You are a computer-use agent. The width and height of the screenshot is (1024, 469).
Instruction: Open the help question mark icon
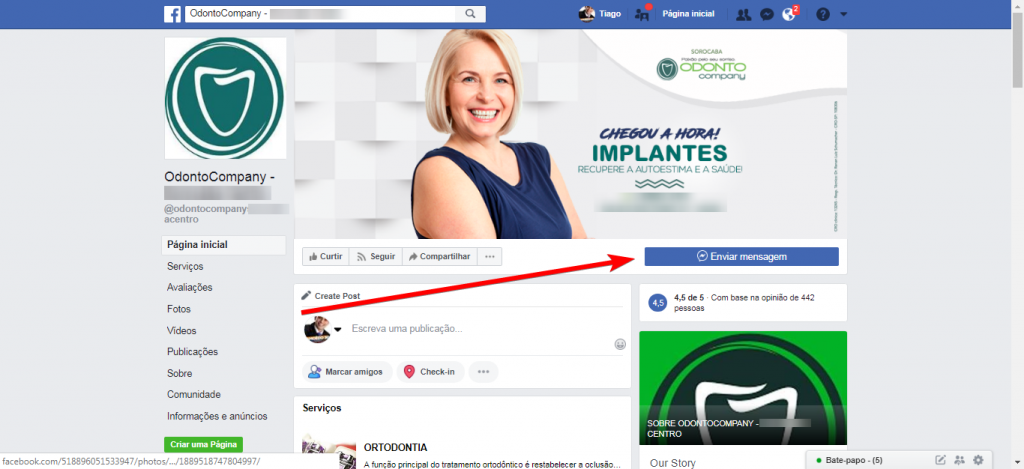click(823, 14)
